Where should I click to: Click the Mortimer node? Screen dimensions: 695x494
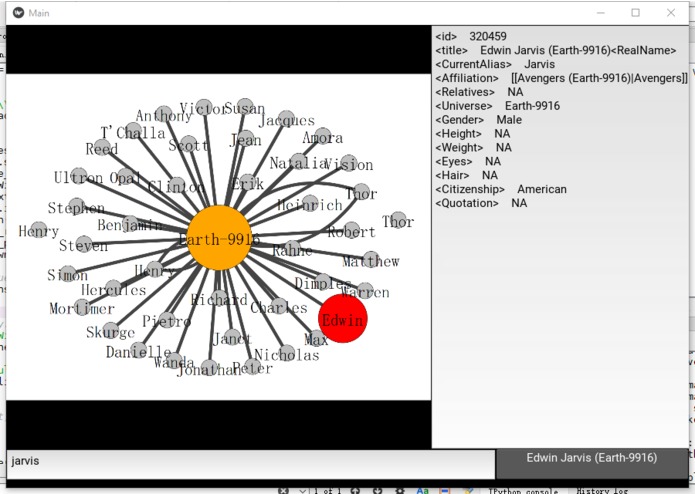tap(82, 307)
